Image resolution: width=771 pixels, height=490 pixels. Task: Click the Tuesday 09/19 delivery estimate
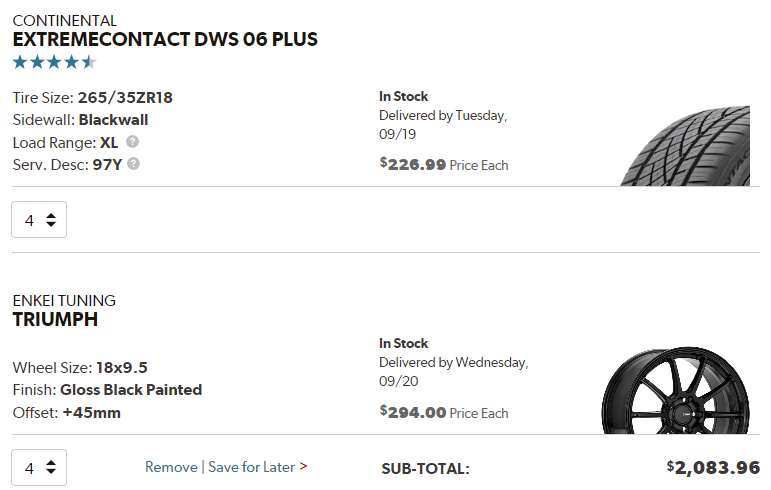pos(443,124)
